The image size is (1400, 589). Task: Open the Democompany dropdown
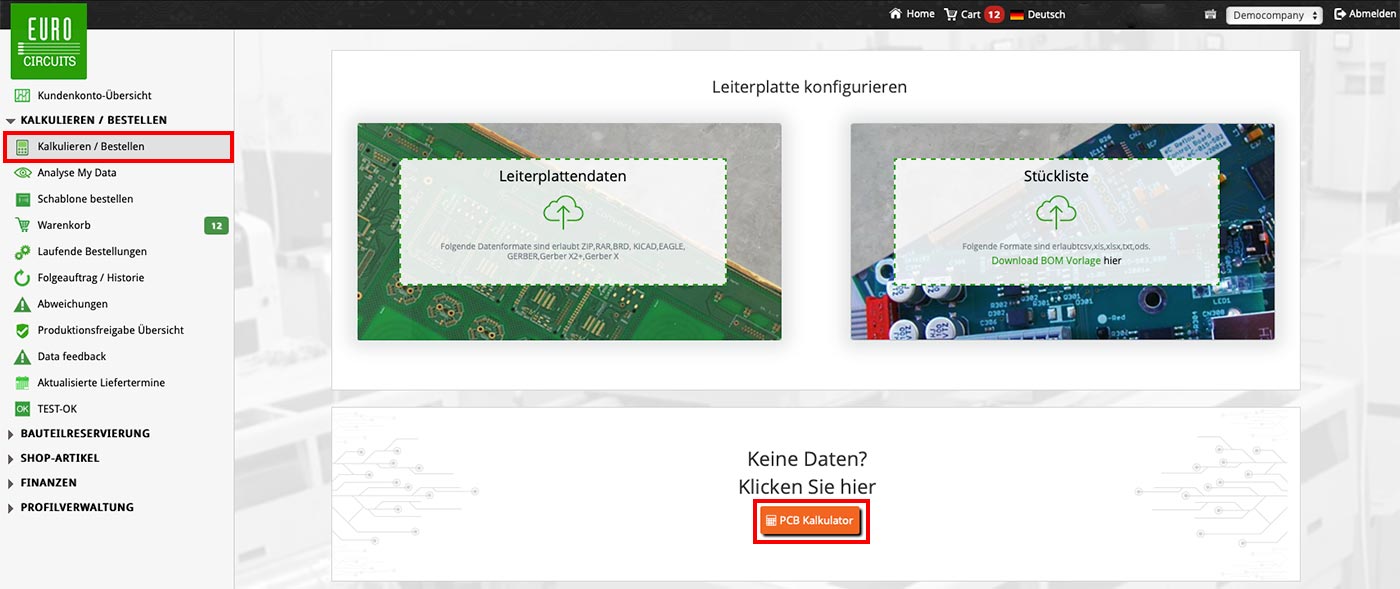pyautogui.click(x=1273, y=15)
